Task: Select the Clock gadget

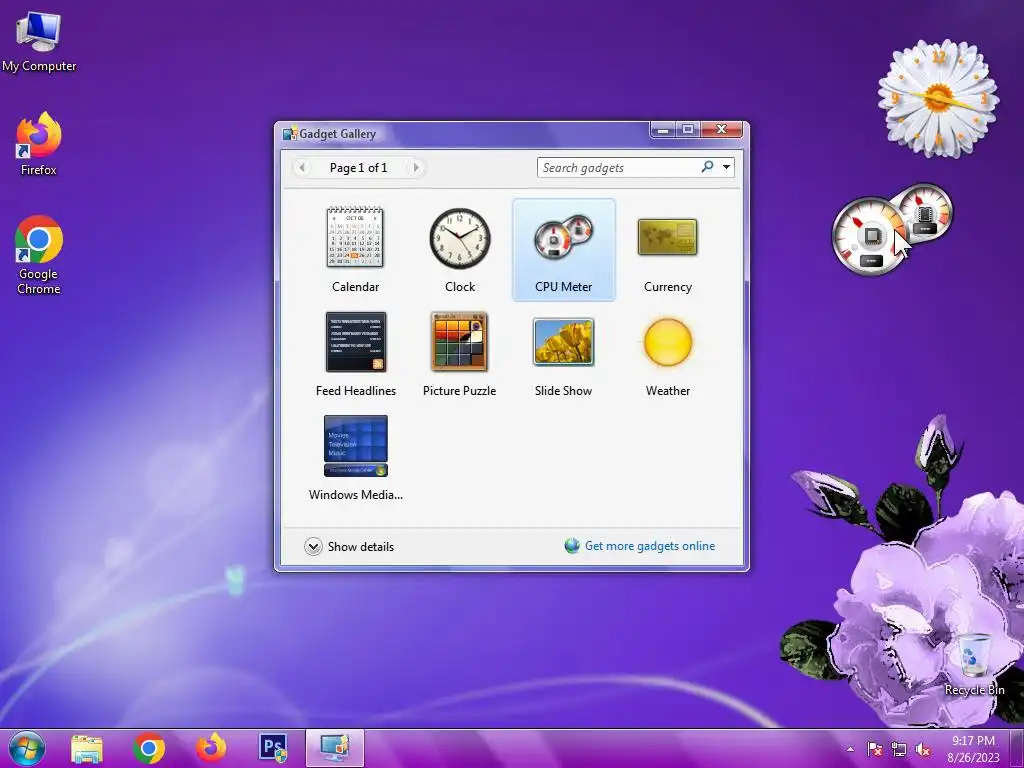Action: pos(460,249)
